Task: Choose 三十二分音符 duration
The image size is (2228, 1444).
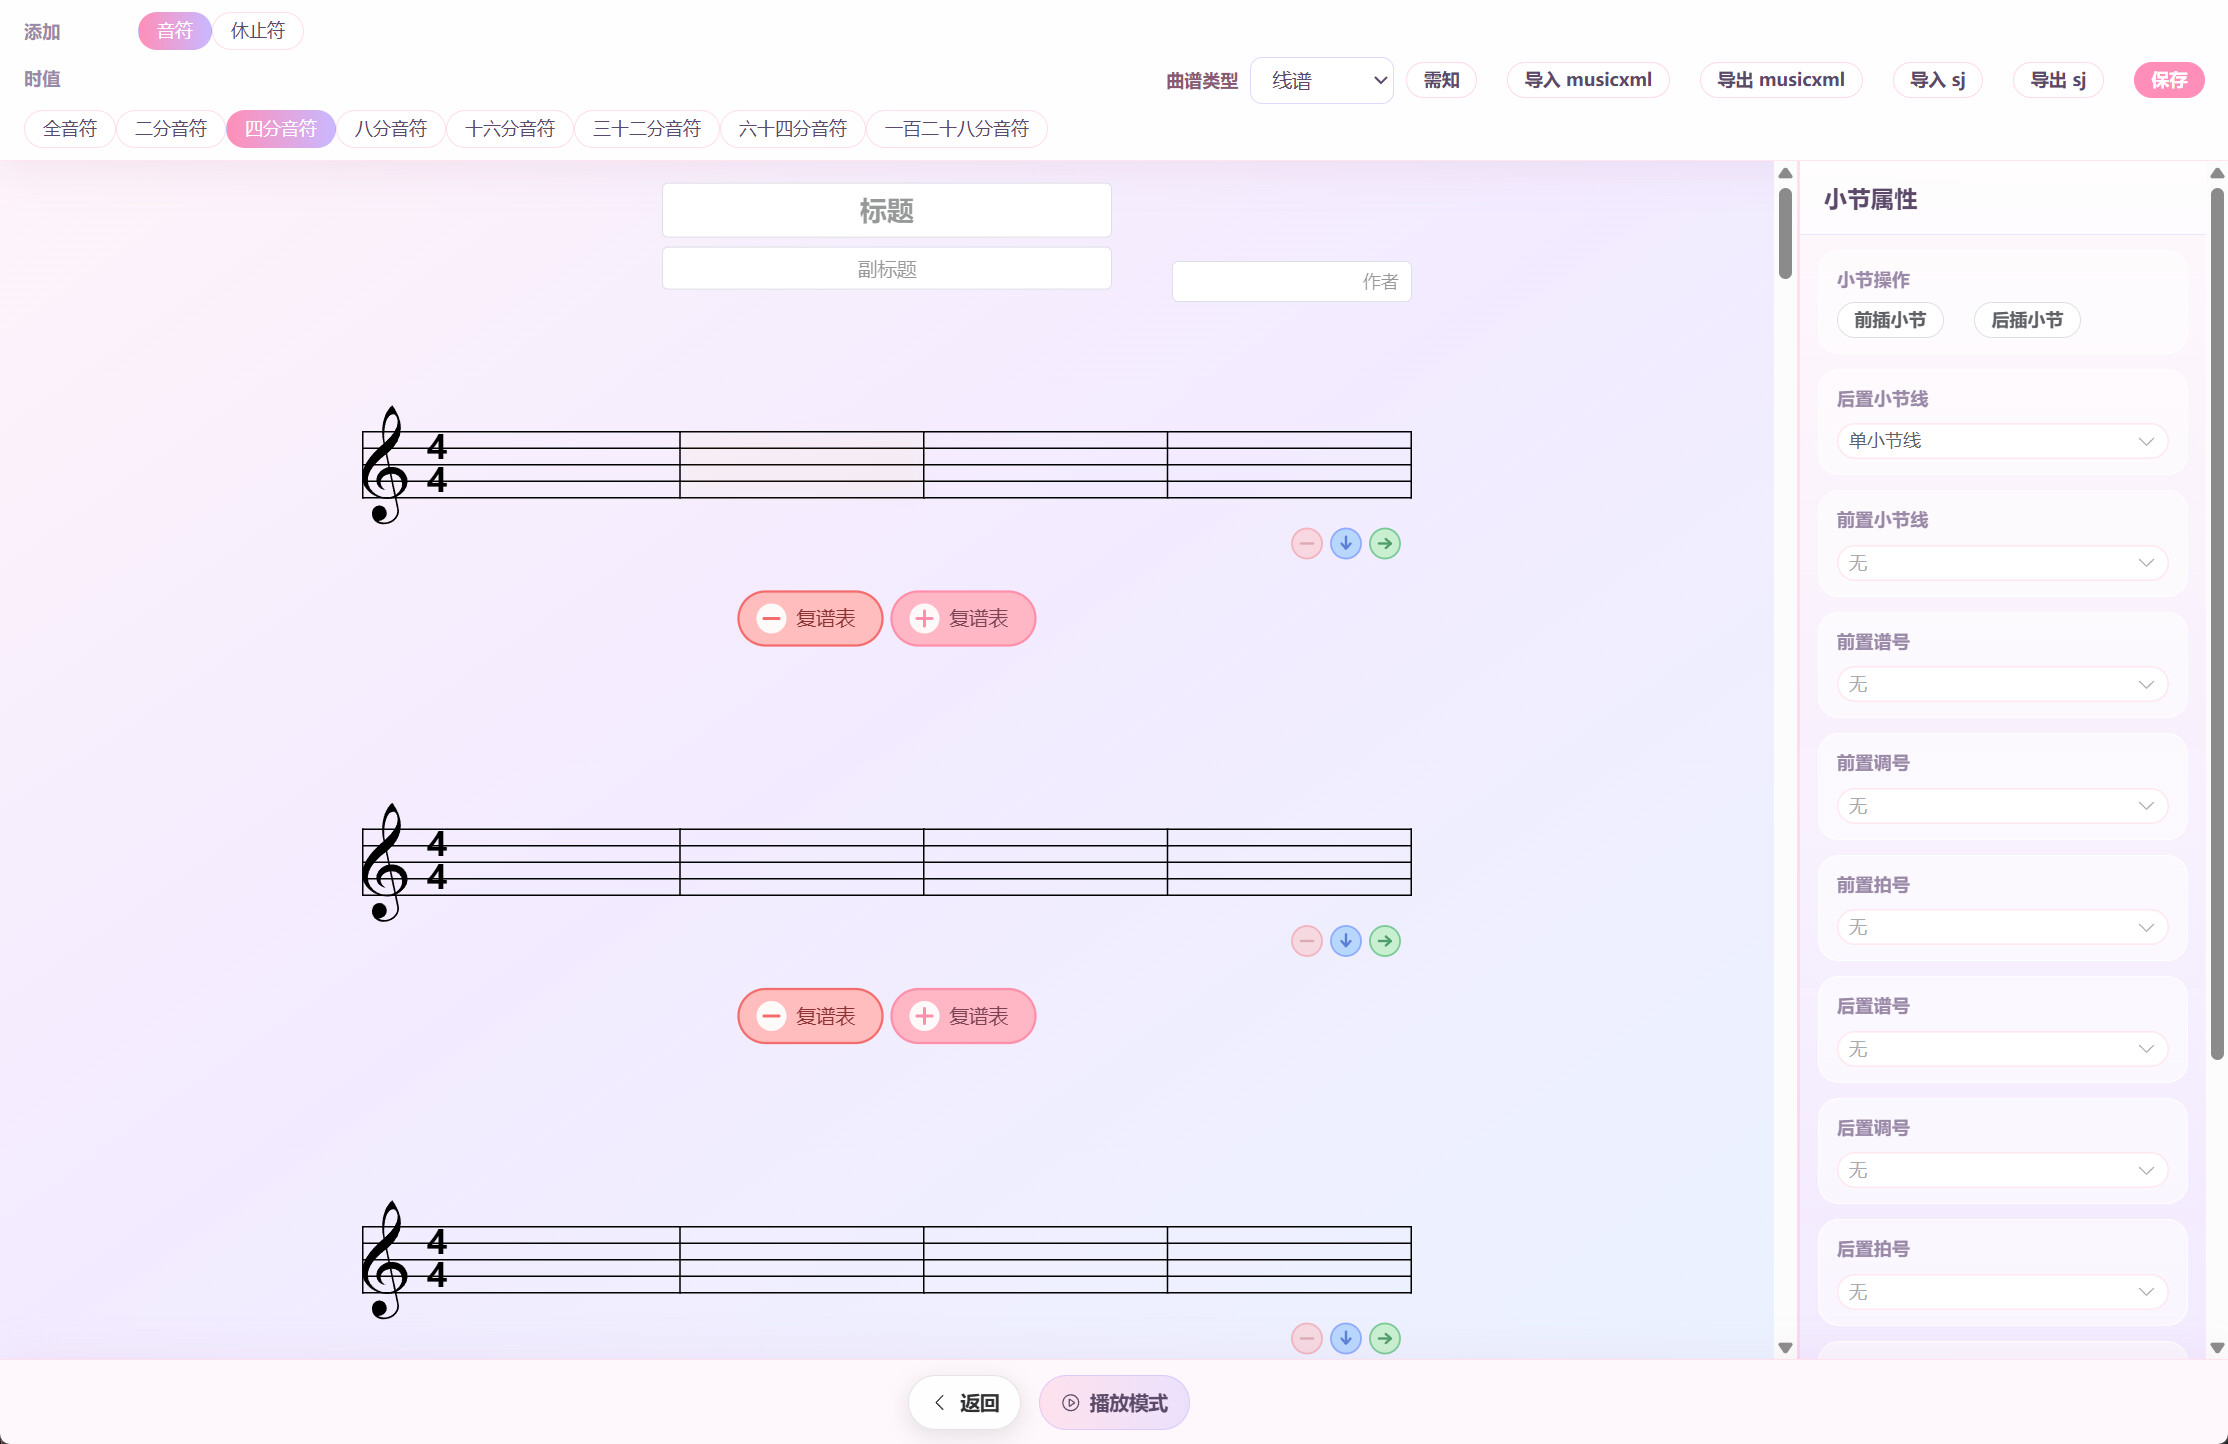Action: [x=647, y=129]
